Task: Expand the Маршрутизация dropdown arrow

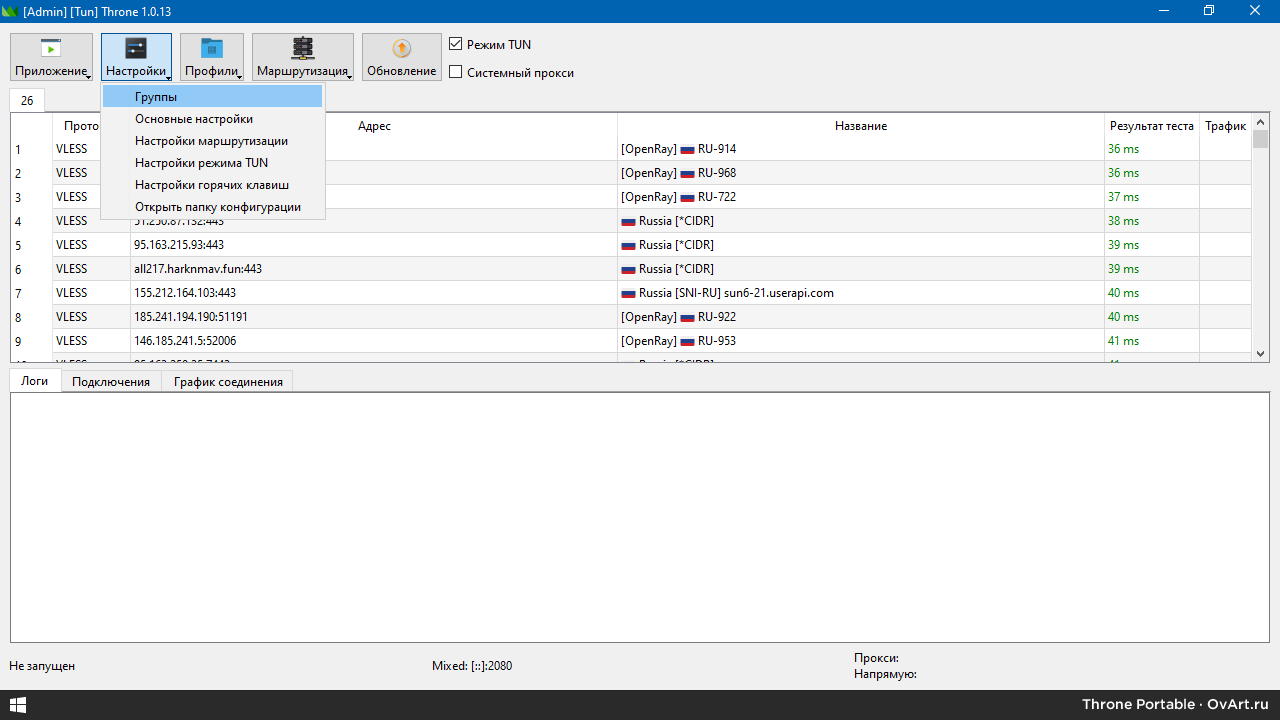Action: pos(349,76)
